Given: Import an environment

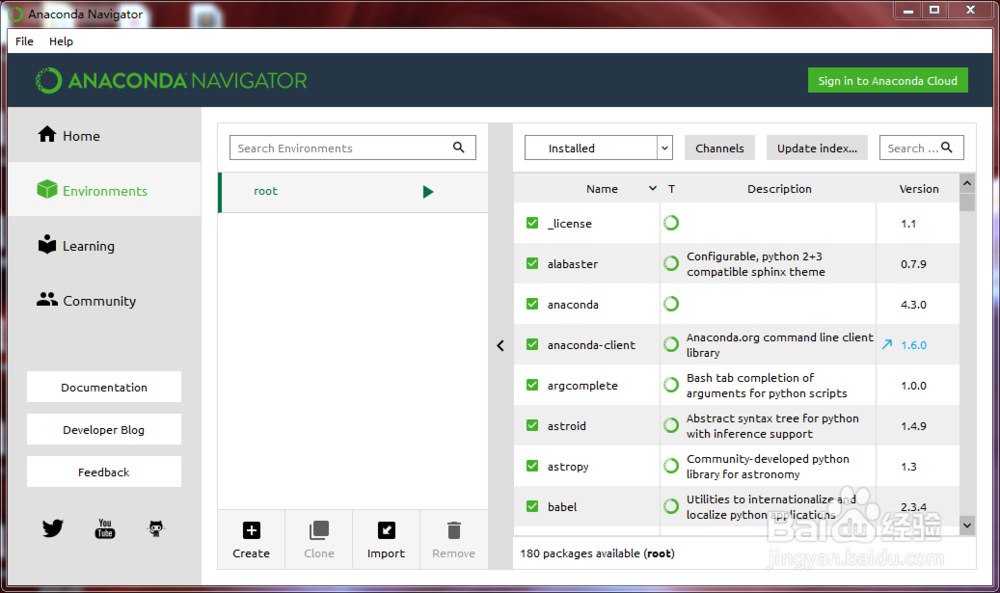Looking at the screenshot, I should pyautogui.click(x=386, y=539).
